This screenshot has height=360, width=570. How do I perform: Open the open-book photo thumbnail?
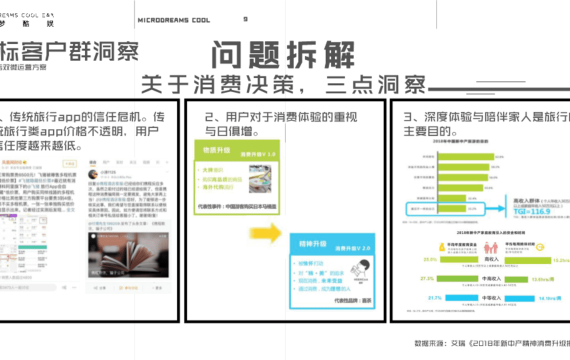(128, 255)
